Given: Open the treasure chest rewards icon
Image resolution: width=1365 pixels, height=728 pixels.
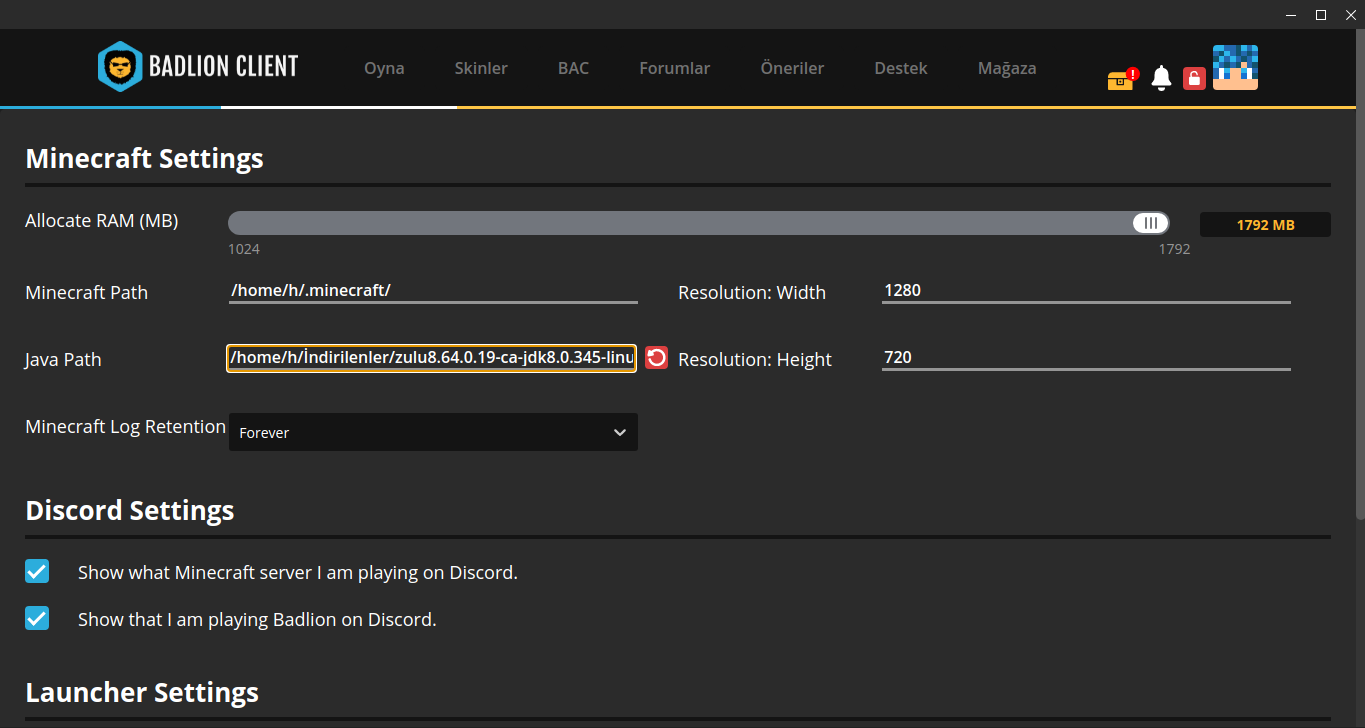Looking at the screenshot, I should [x=1122, y=79].
